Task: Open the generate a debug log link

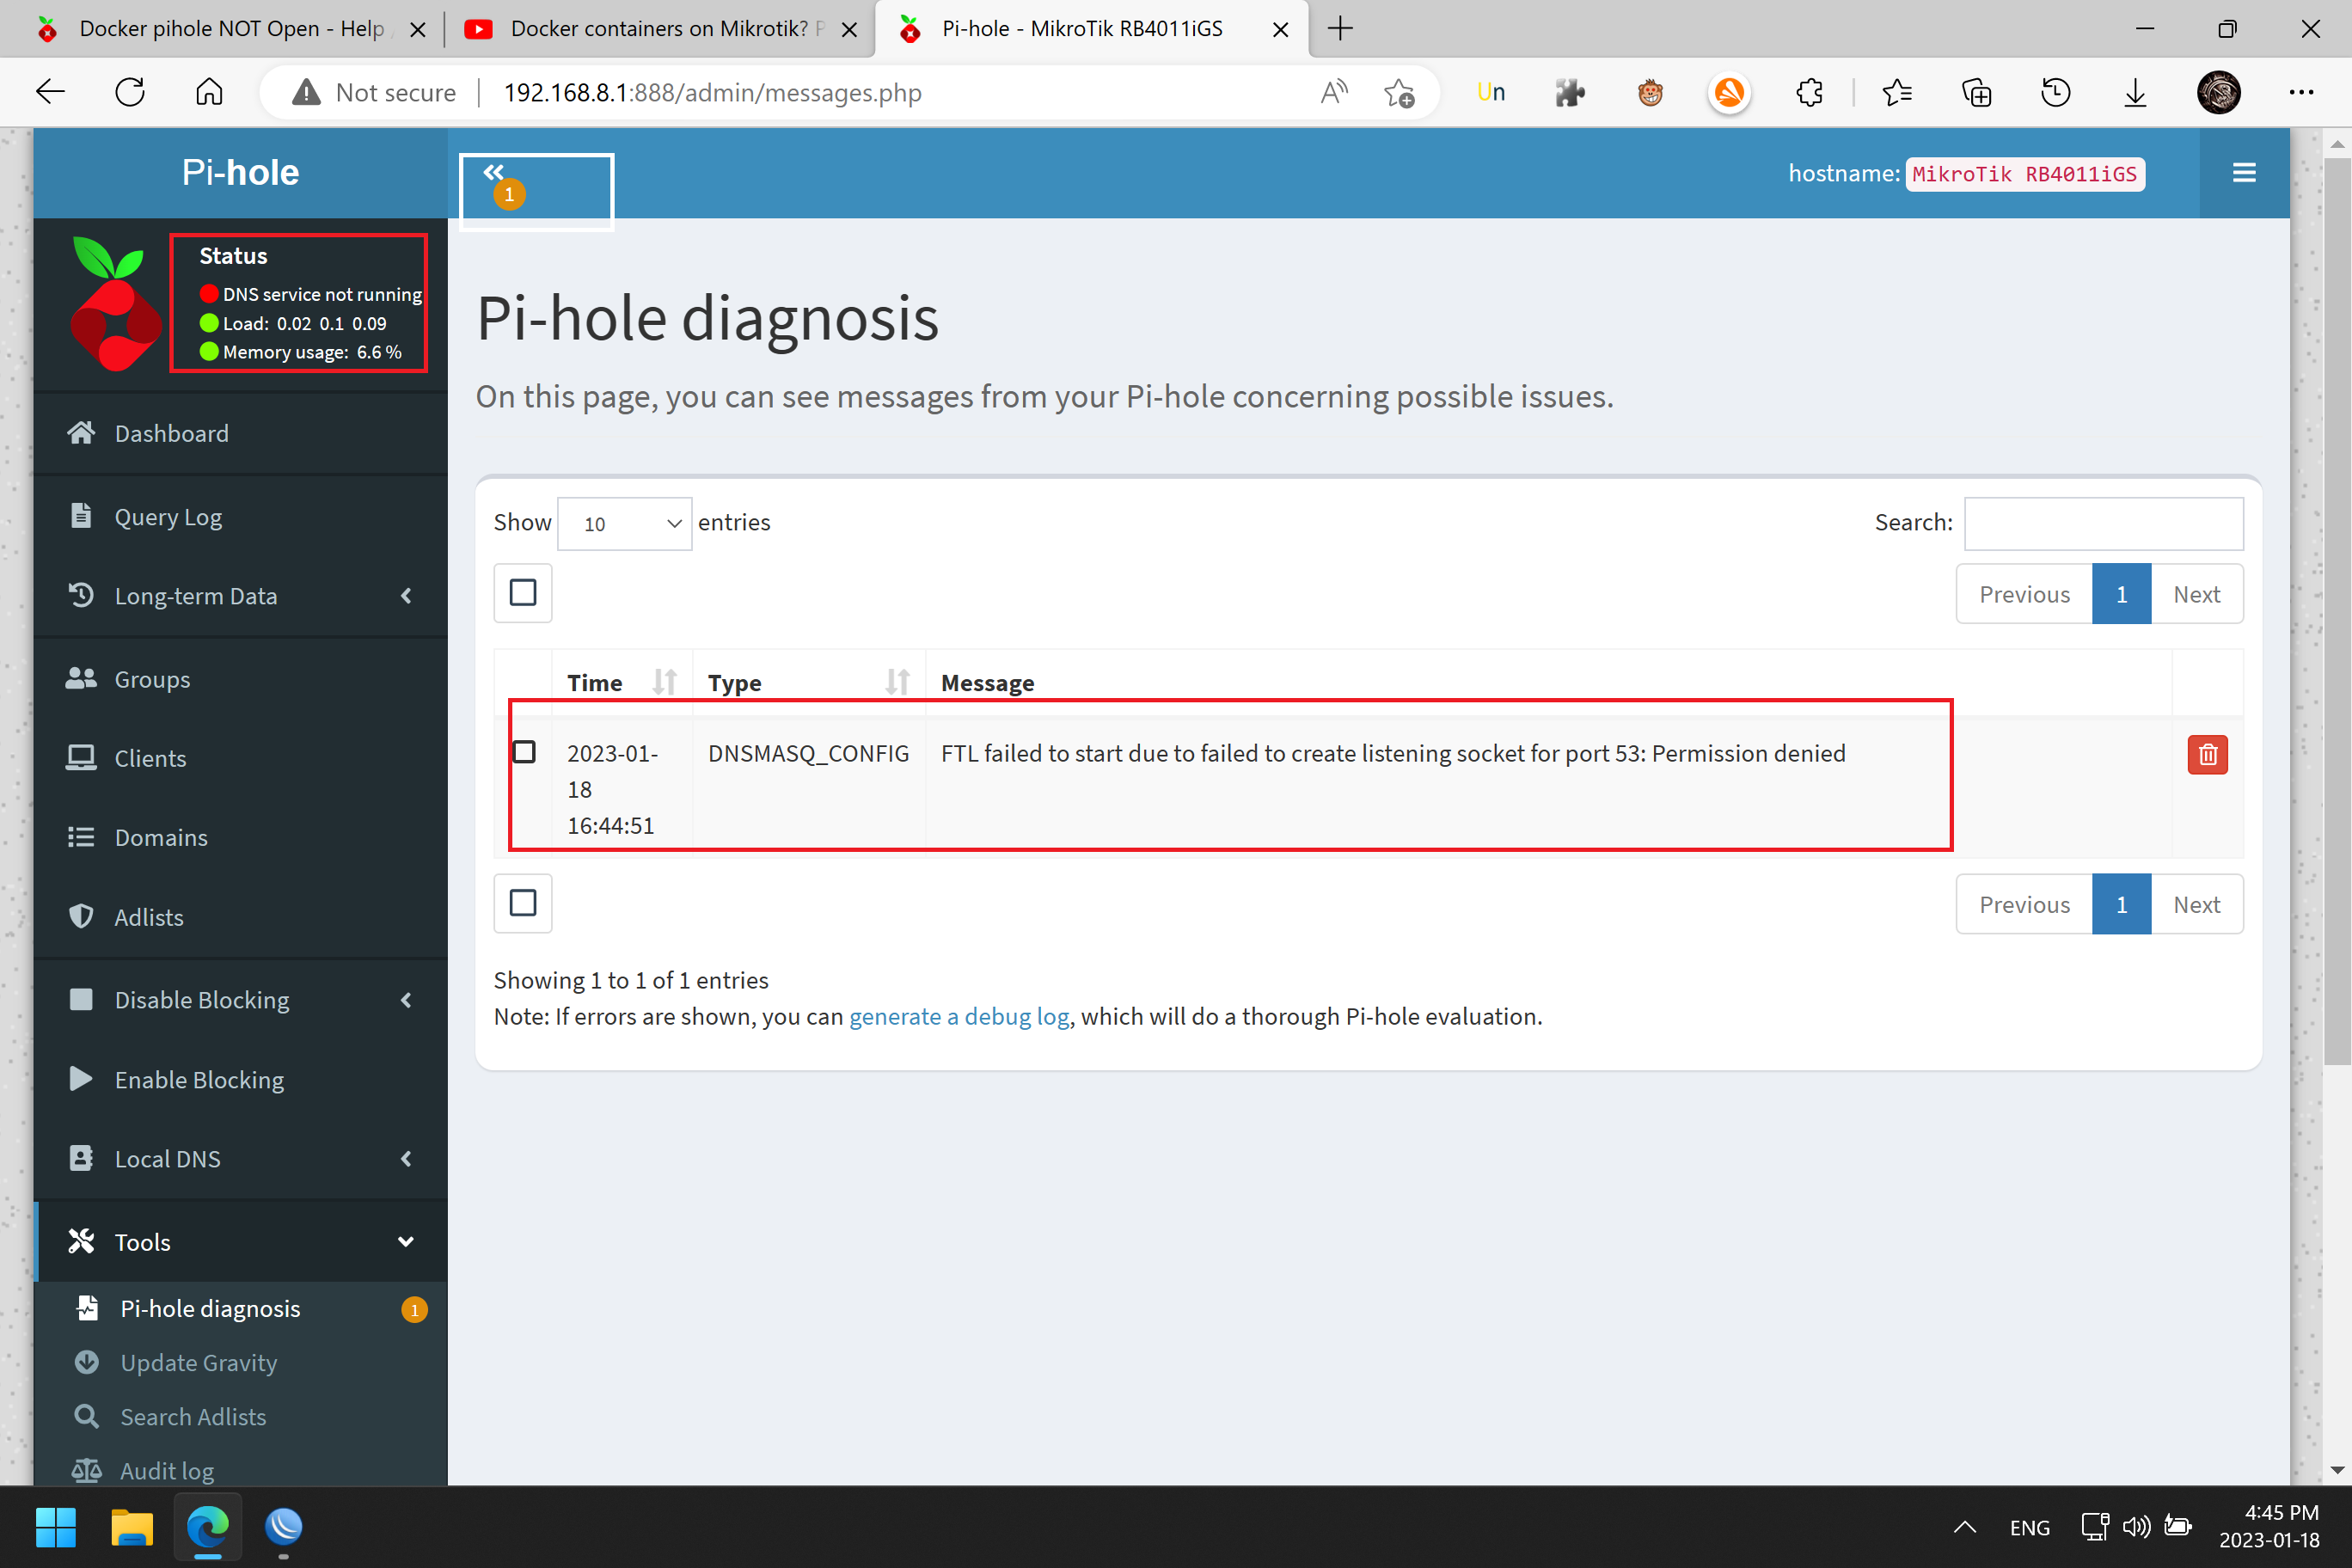Action: pos(959,1016)
